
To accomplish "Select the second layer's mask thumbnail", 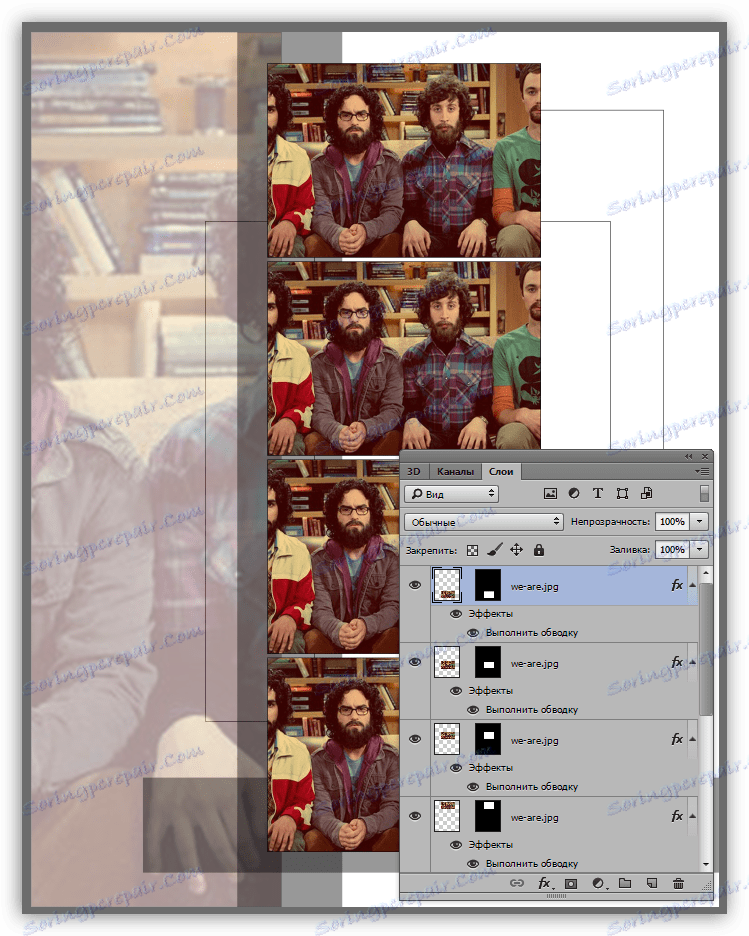I will (488, 662).
